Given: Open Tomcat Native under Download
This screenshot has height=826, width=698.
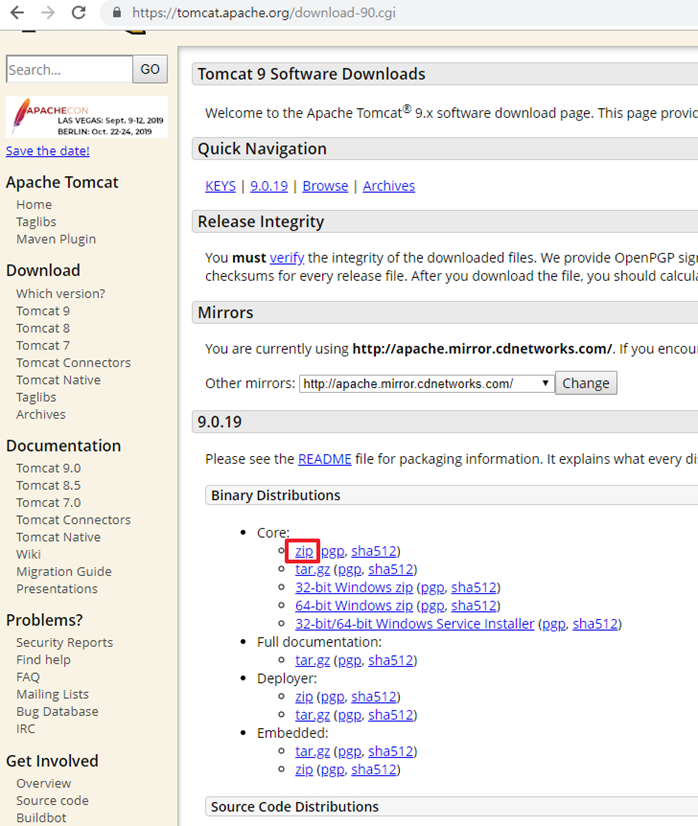Looking at the screenshot, I should coord(58,380).
